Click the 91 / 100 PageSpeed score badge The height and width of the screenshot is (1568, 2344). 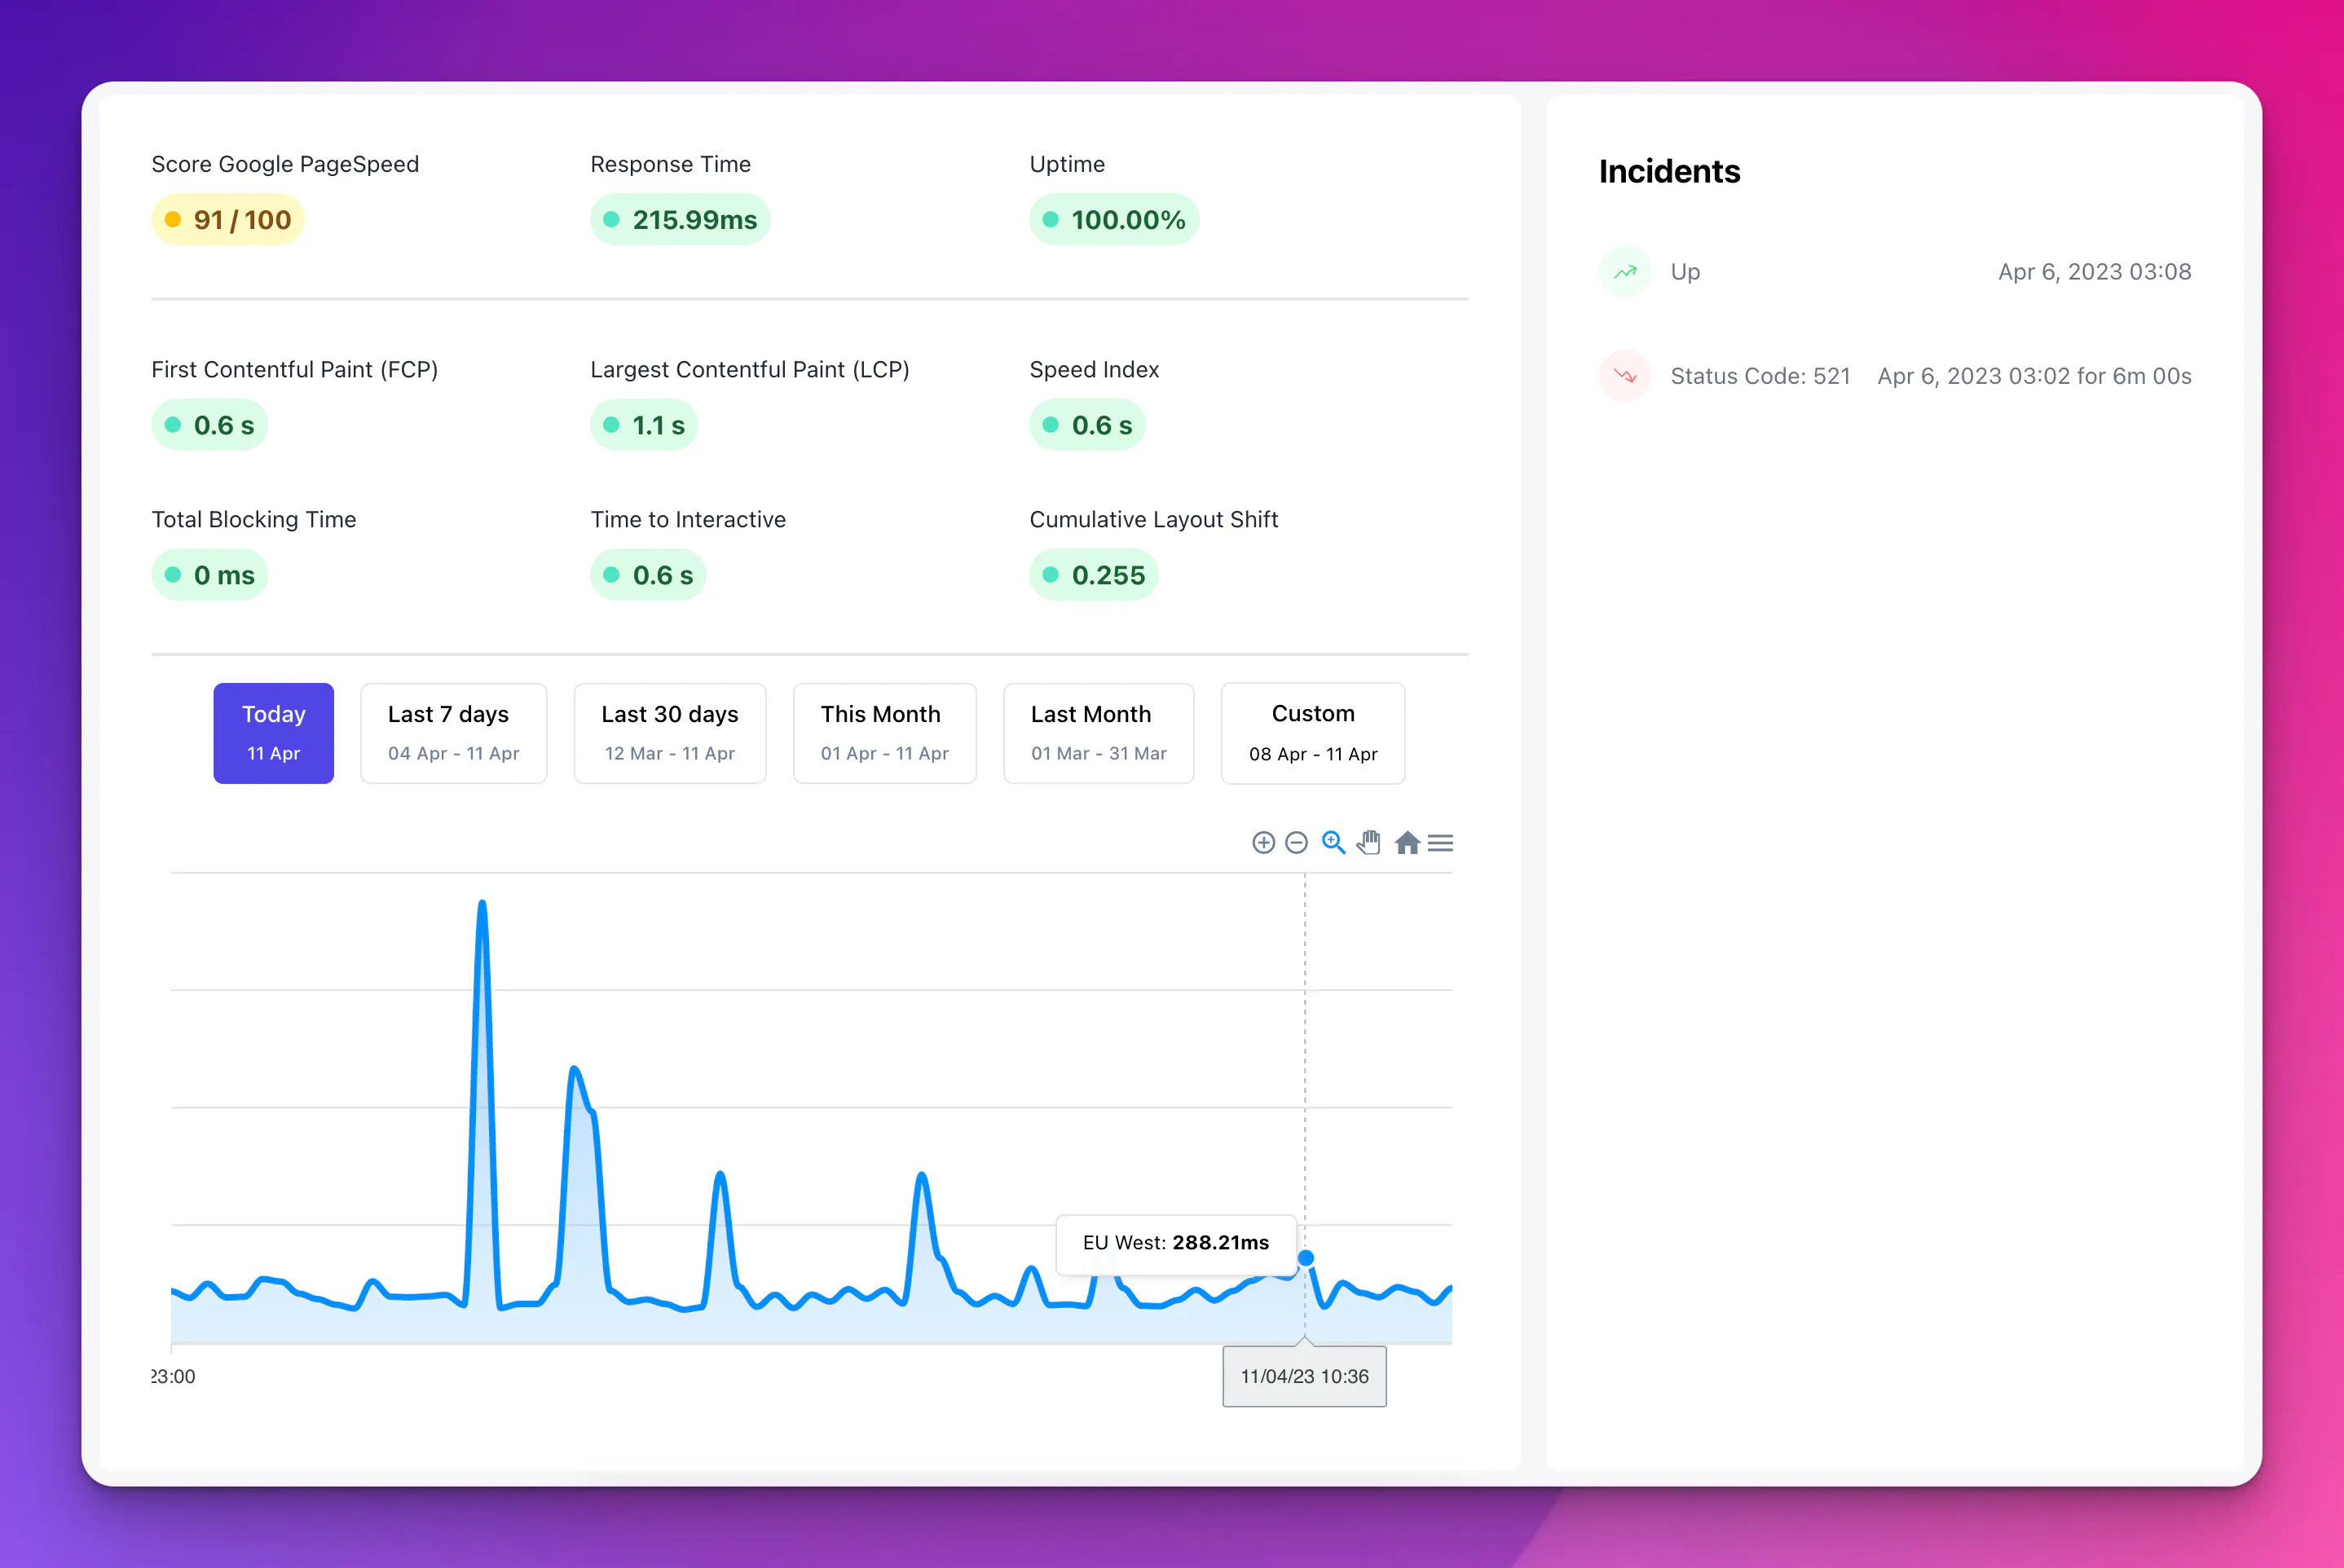click(x=228, y=220)
